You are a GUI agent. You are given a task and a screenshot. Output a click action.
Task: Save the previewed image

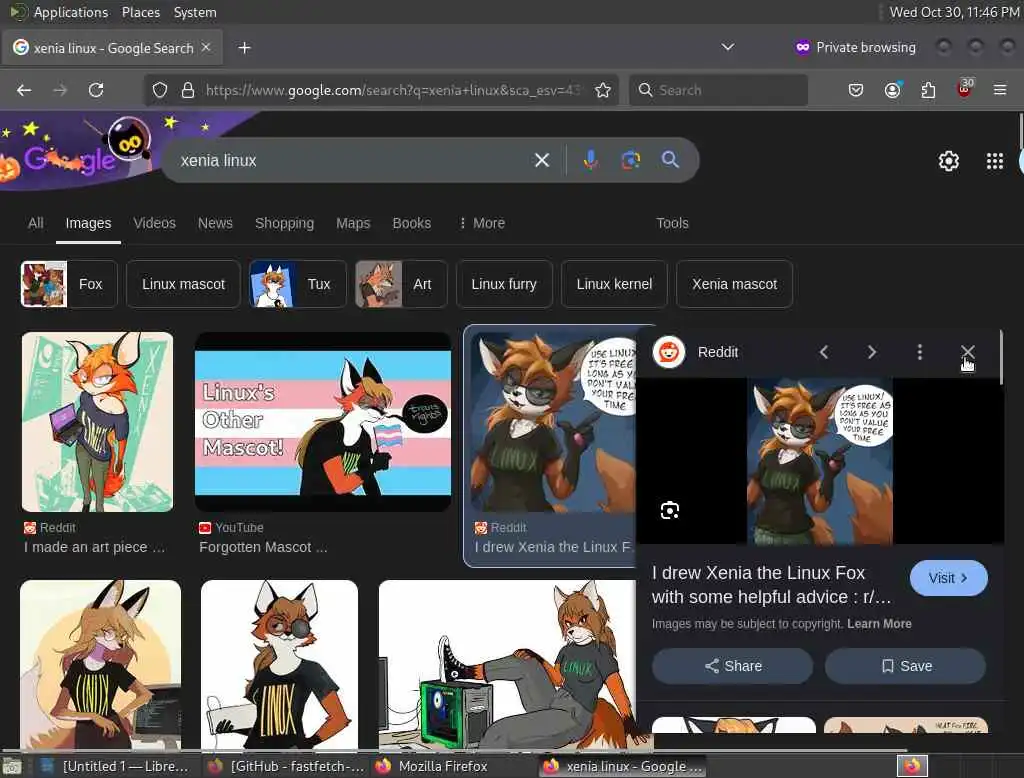click(x=906, y=666)
